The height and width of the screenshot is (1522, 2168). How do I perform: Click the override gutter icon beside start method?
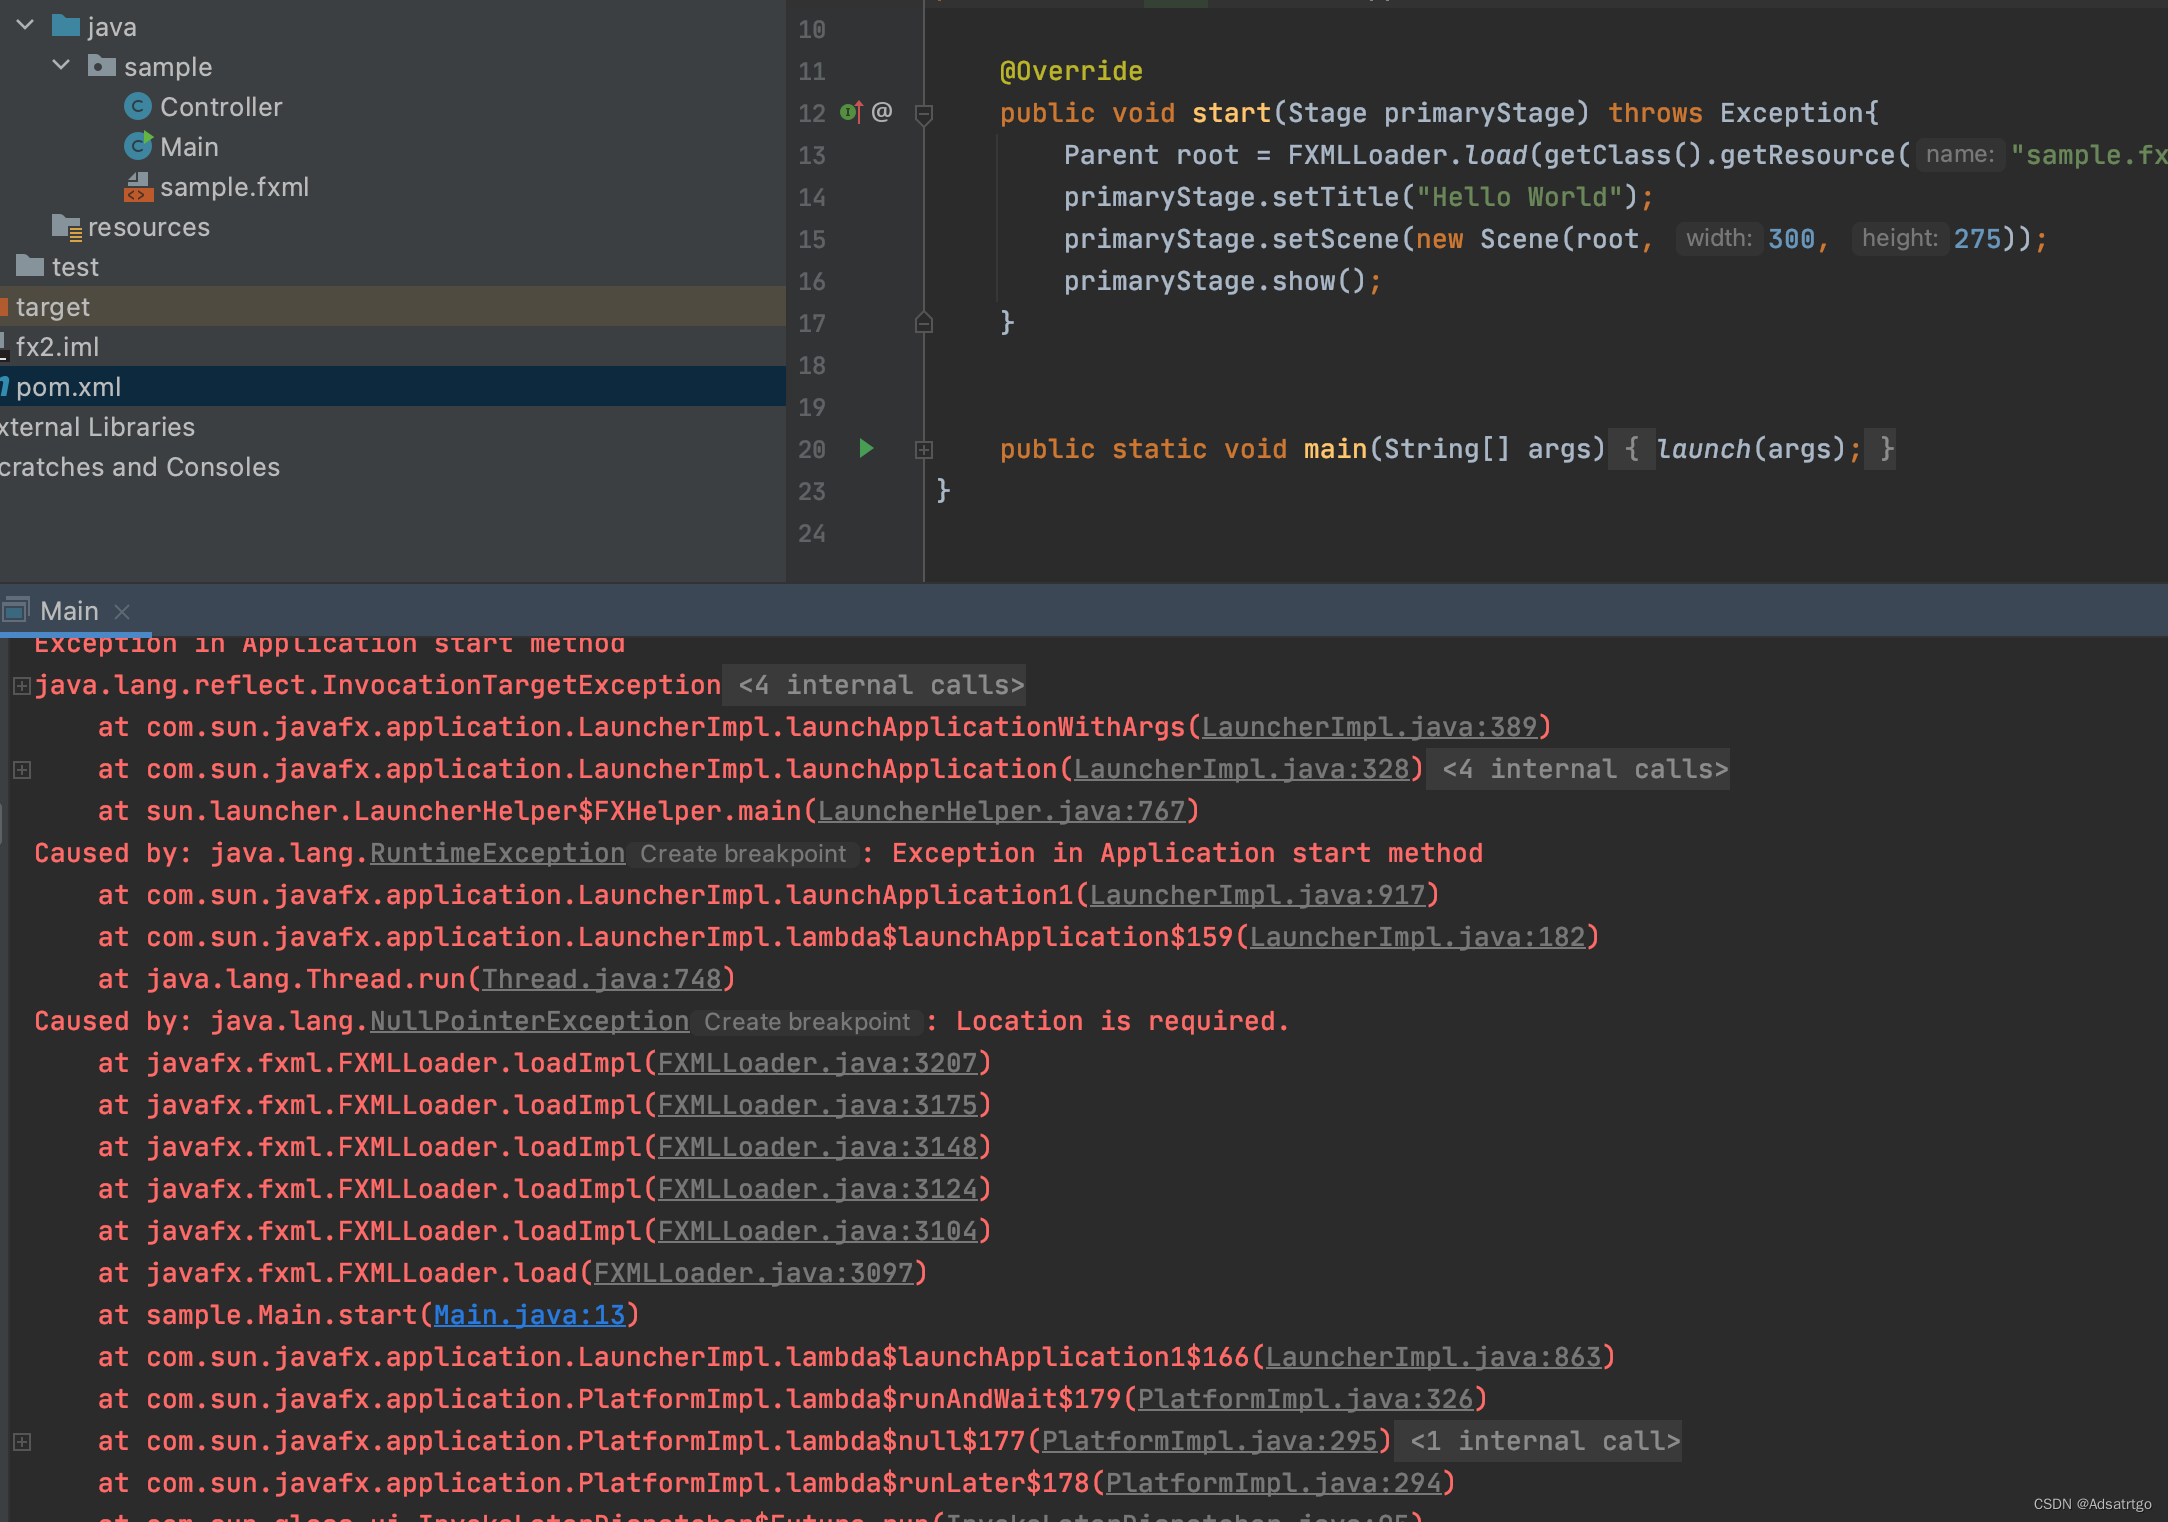(x=851, y=112)
